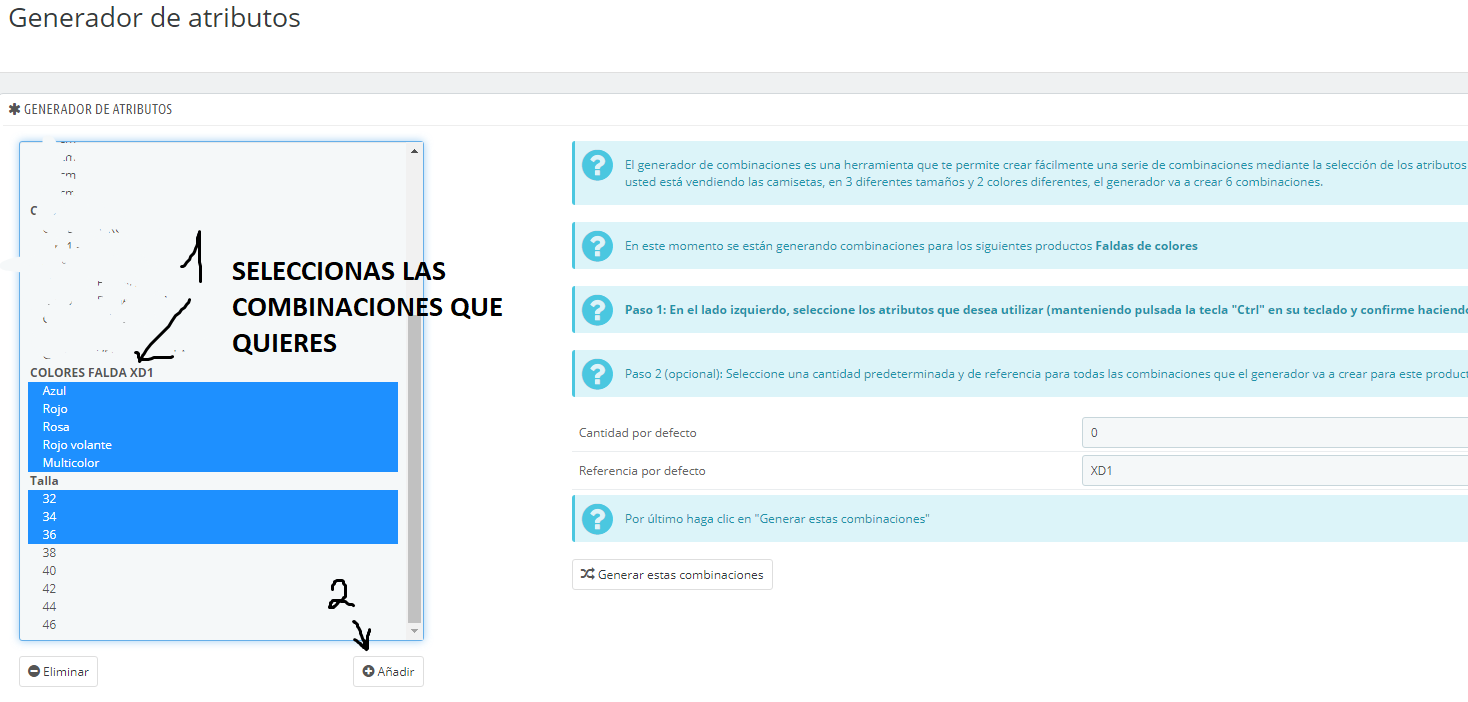Screen dimensions: 1468x702
Task: Click help icon beside Faldas de colores note
Action: [x=598, y=246]
